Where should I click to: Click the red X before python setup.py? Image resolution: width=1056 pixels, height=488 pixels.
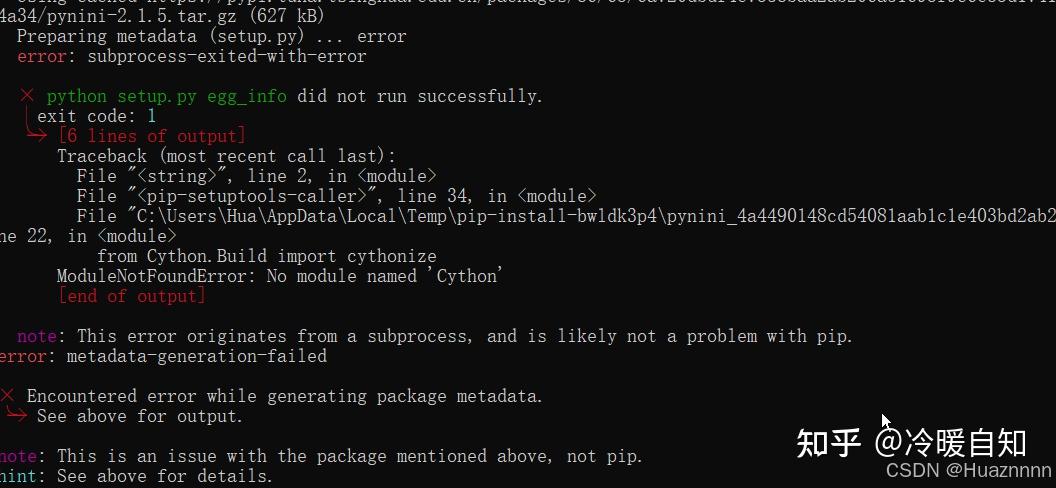pyautogui.click(x=27, y=96)
